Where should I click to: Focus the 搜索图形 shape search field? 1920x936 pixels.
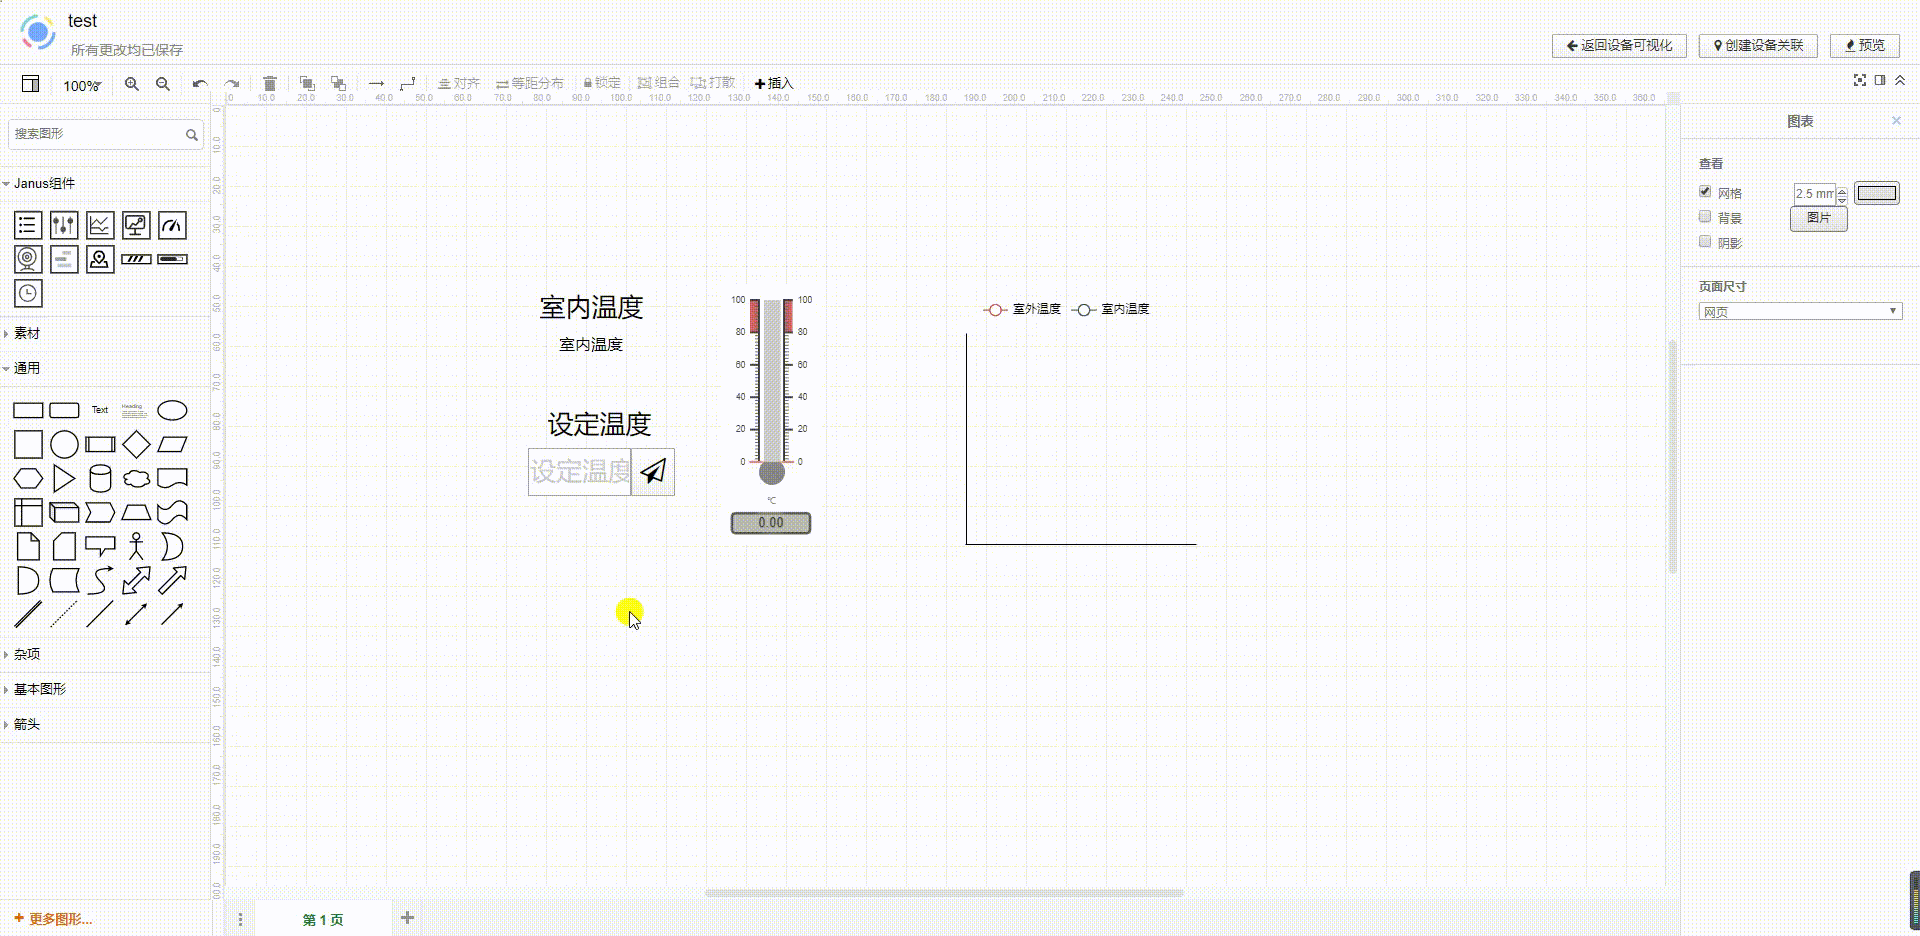pos(105,134)
